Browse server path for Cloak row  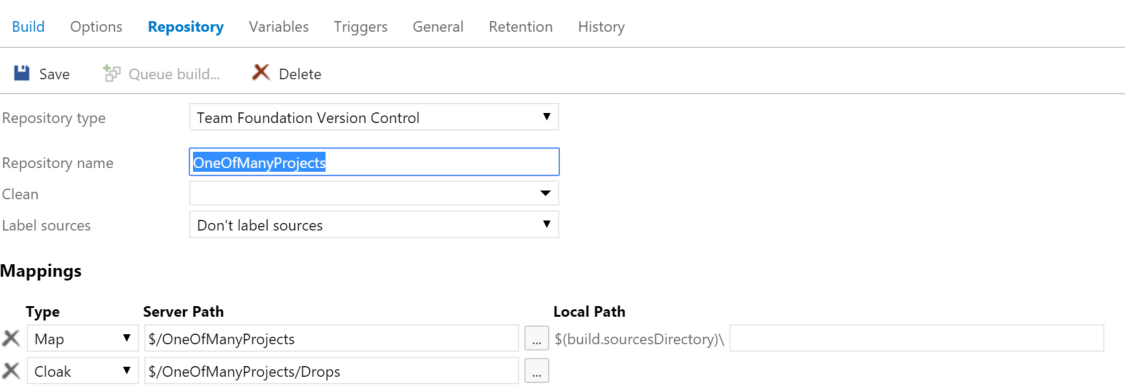536,371
